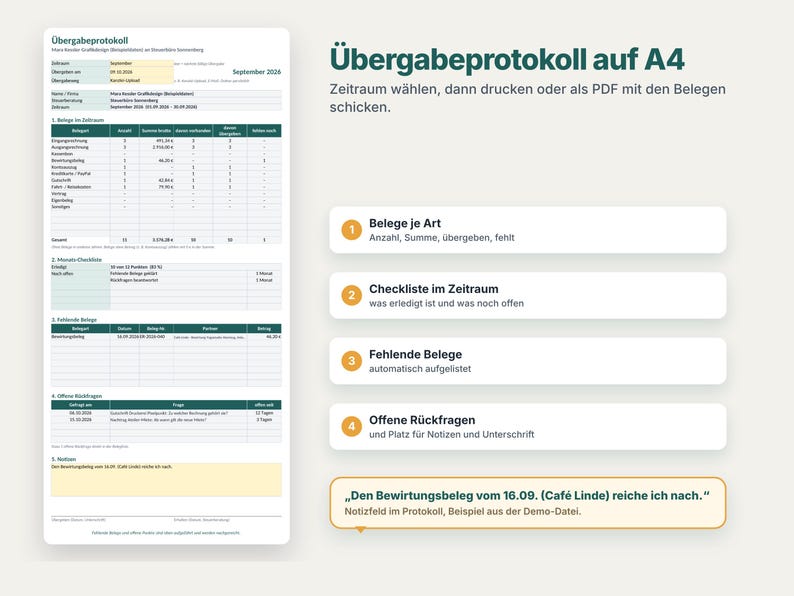Click the 'offen seit' value '12 Tagen'
794x596 pixels.
pyautogui.click(x=264, y=413)
